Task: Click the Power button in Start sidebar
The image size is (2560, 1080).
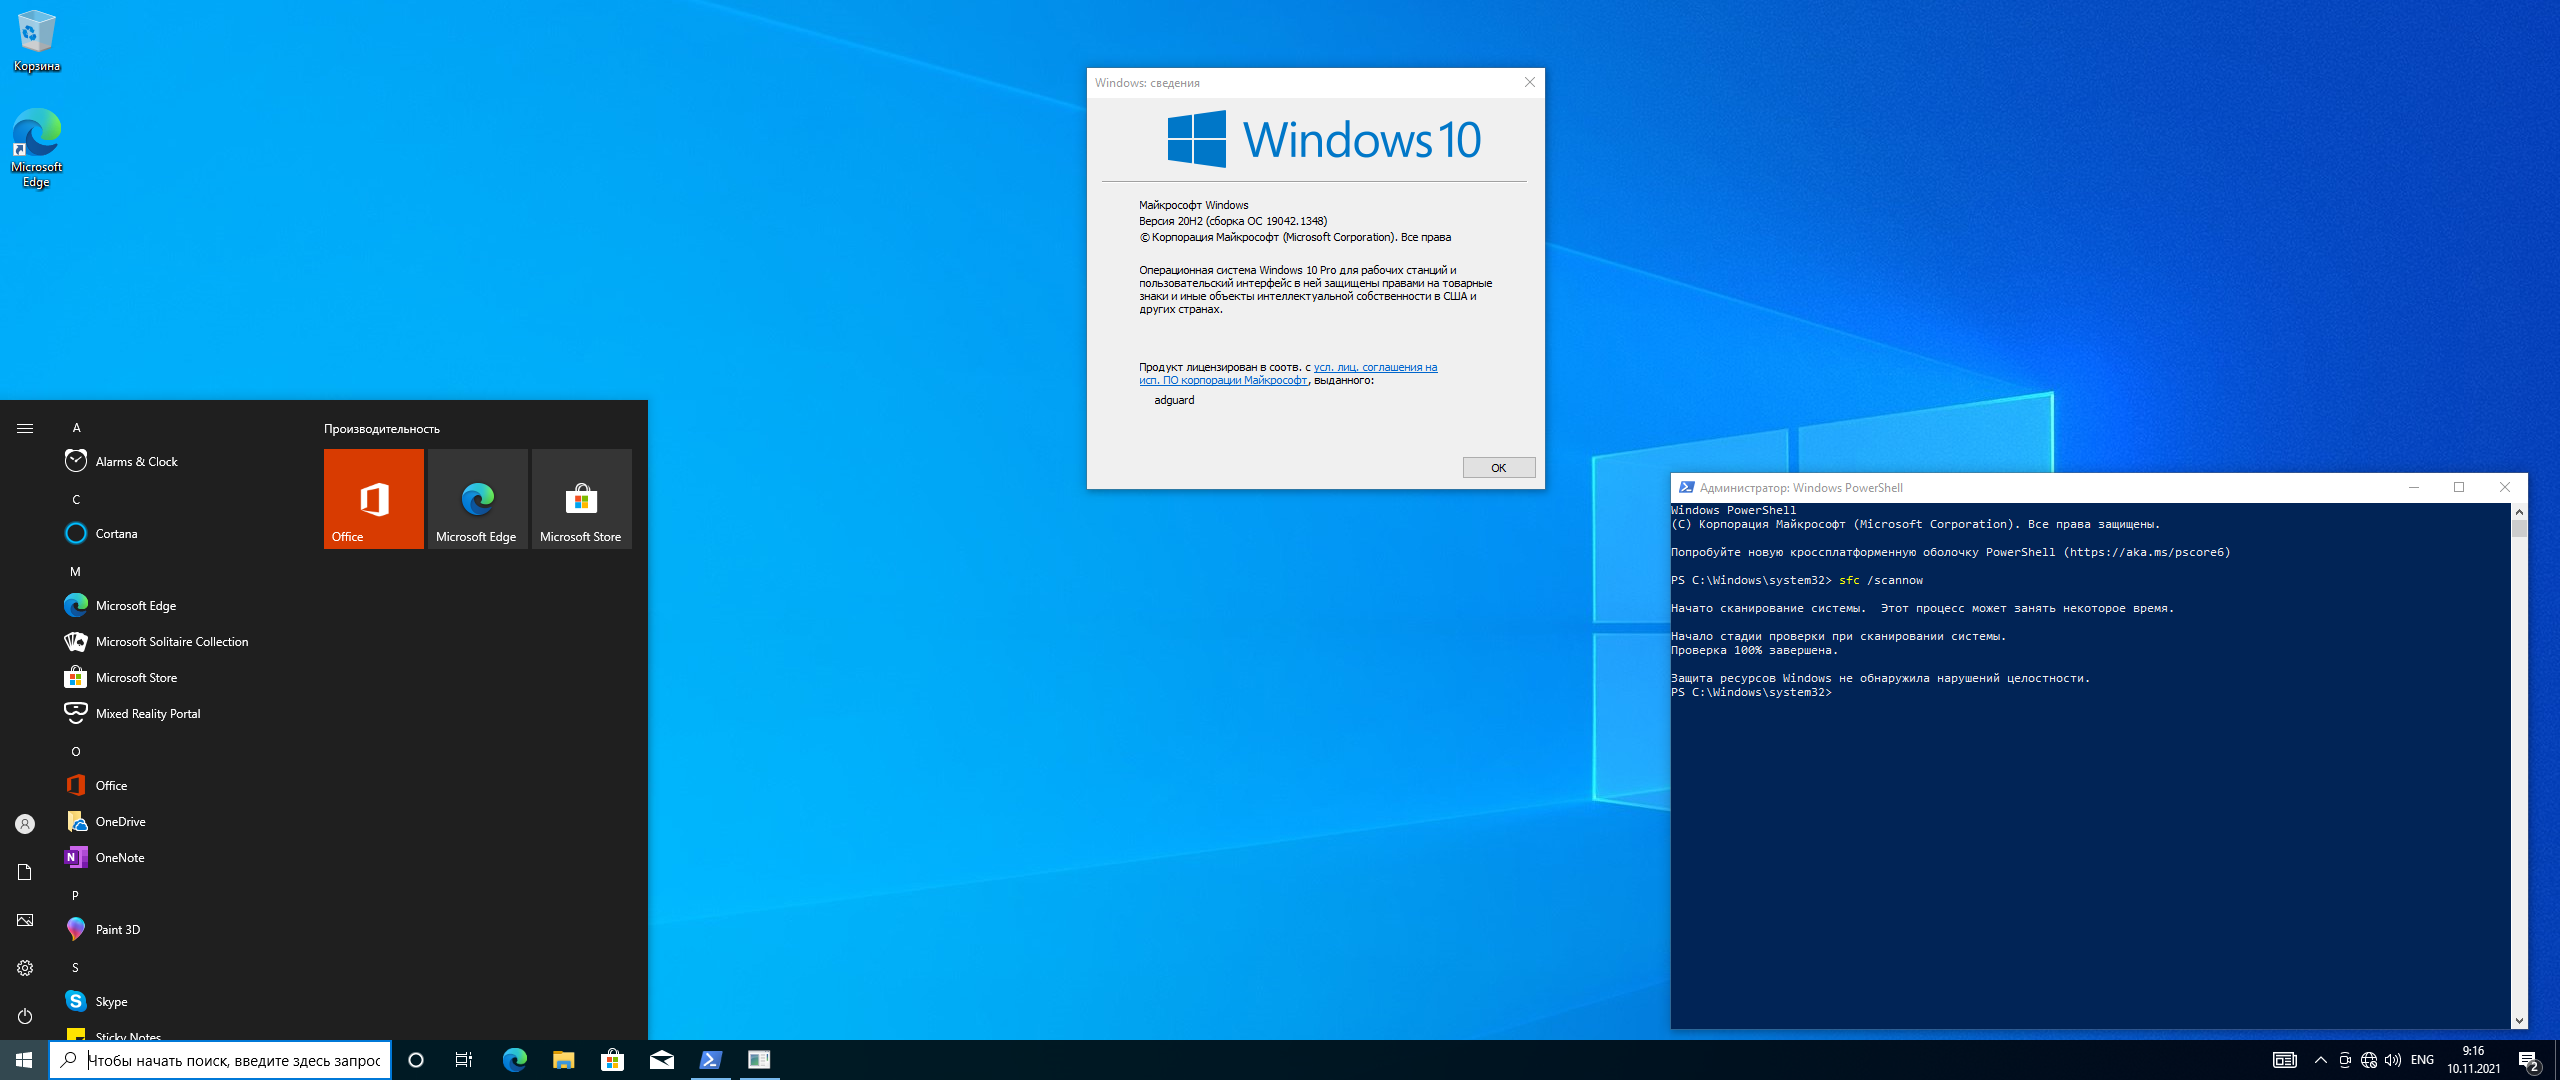Action: click(x=25, y=1016)
